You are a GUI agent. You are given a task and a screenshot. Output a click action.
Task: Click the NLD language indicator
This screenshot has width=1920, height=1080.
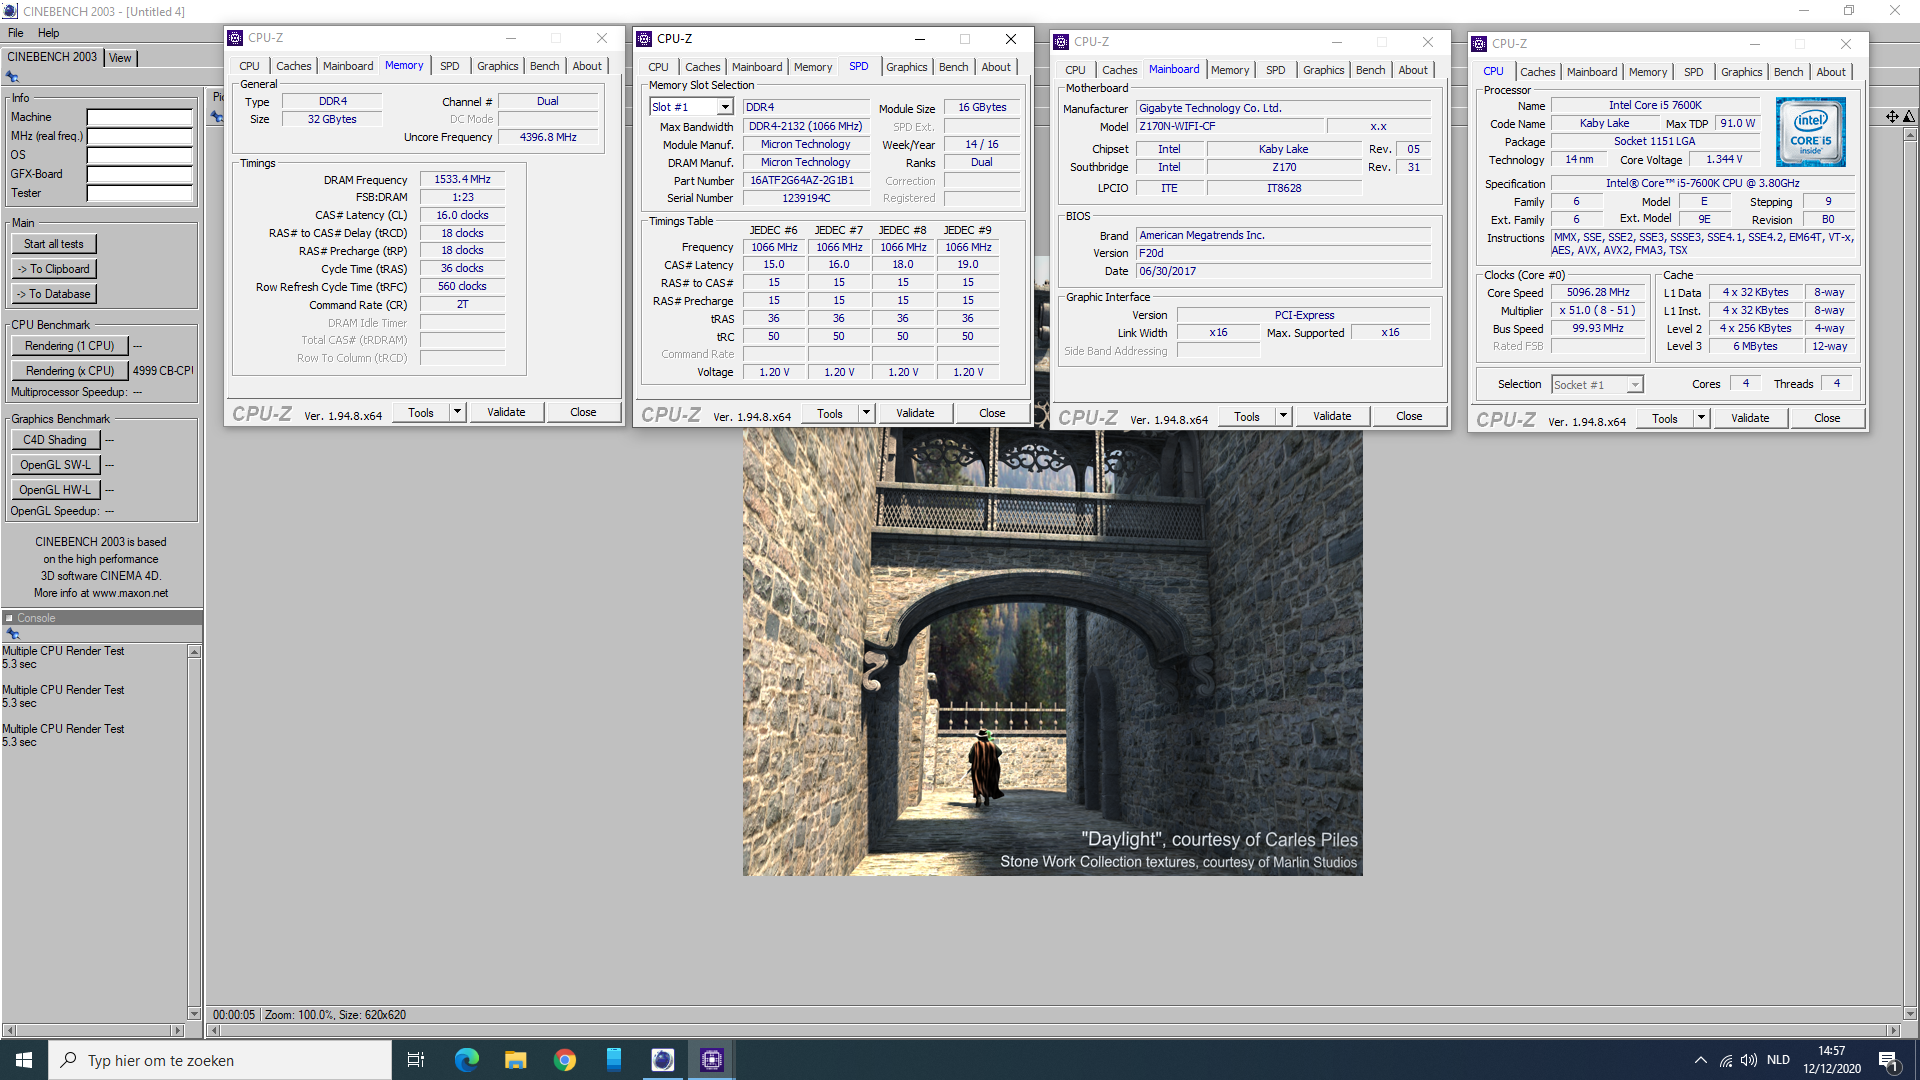1778,1060
